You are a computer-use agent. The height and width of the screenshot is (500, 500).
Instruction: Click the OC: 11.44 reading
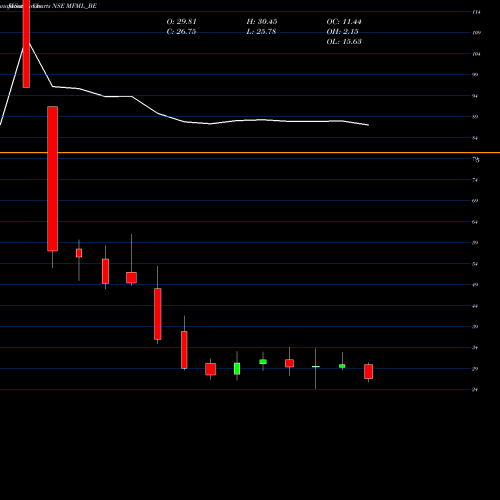point(344,22)
